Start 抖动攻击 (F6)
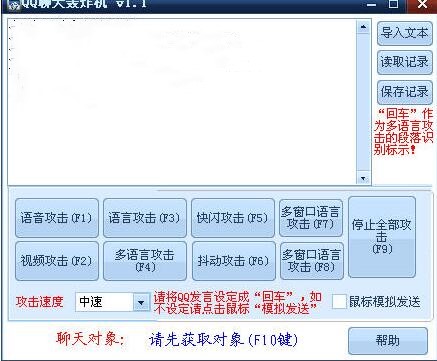The width and height of the screenshot is (437, 361). point(233,261)
